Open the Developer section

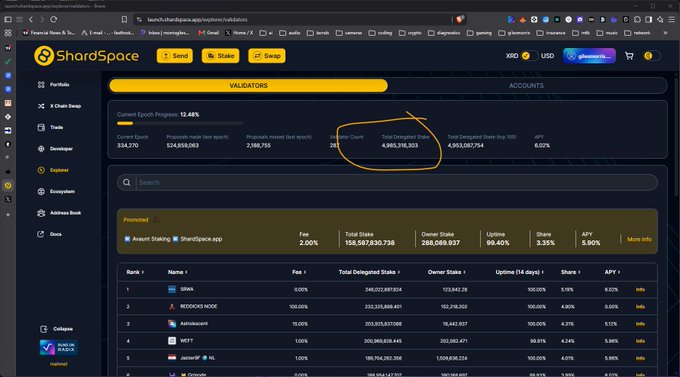[x=55, y=148]
